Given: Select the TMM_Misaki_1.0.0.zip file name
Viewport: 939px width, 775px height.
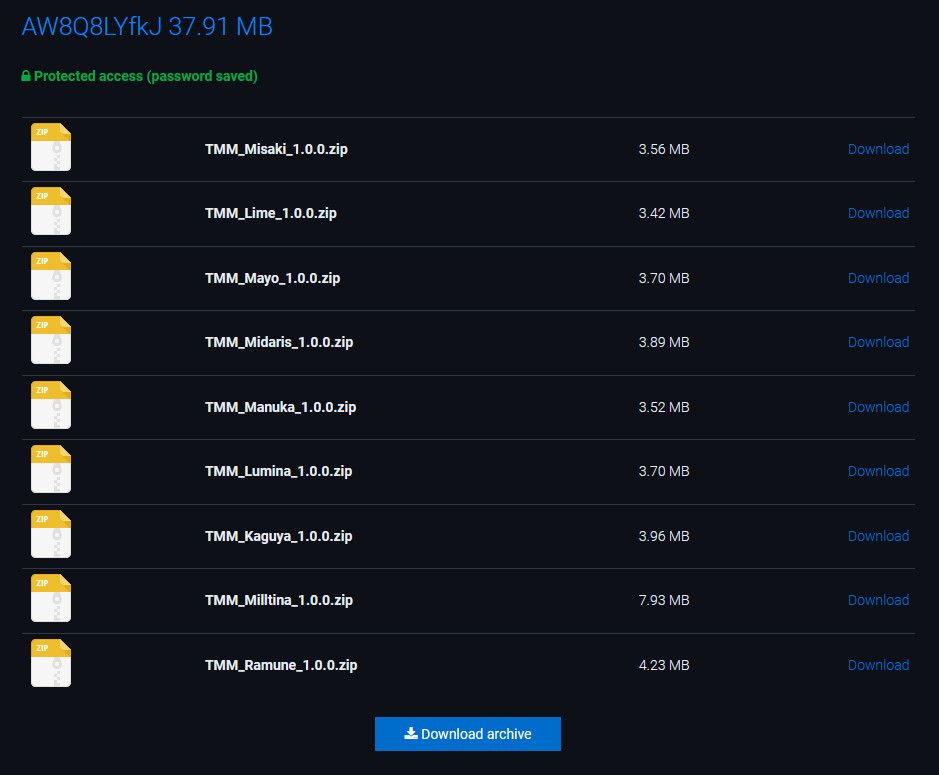Looking at the screenshot, I should (x=276, y=149).
